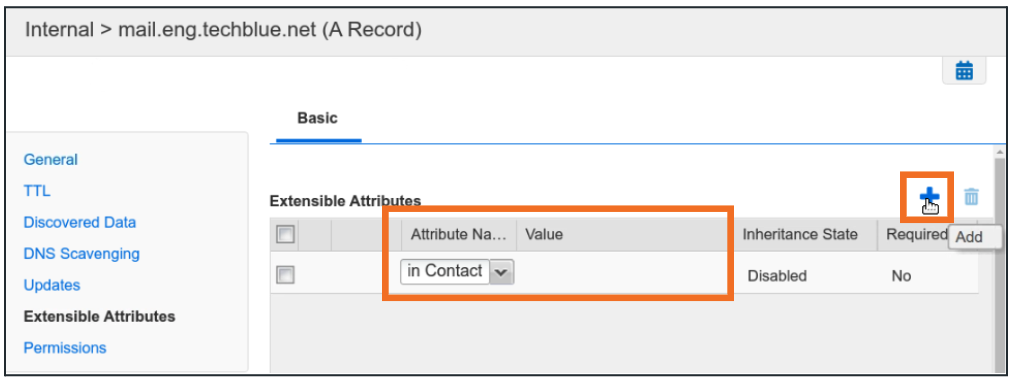
Task: Go to Discovered Data section
Action: coord(79,222)
